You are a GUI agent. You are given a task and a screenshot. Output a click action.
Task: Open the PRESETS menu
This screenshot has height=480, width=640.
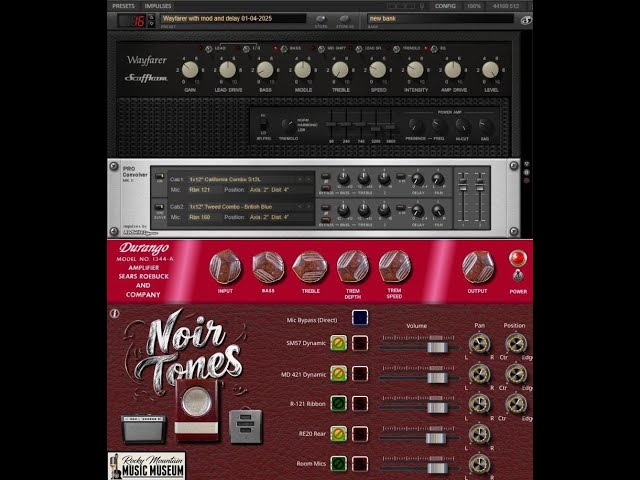click(x=123, y=6)
